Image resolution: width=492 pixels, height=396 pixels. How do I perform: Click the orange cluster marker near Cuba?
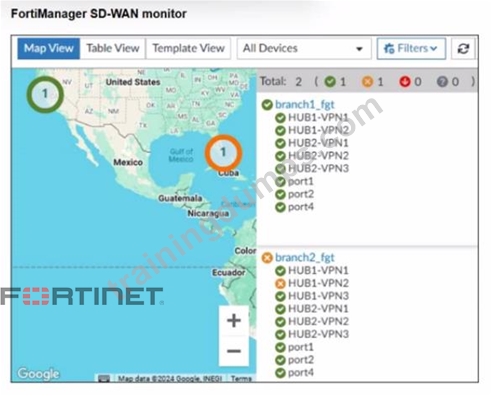pos(223,153)
